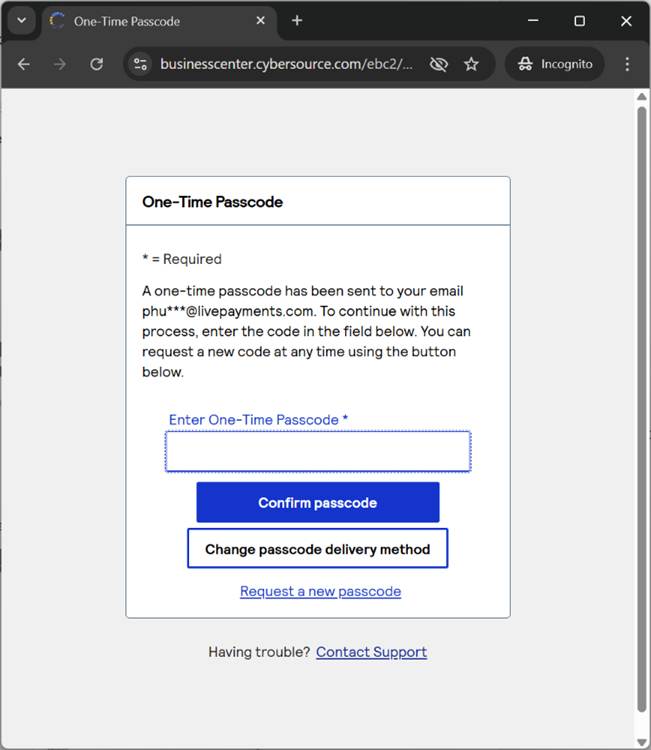Request a new passcode link
This screenshot has width=651, height=750.
point(320,591)
